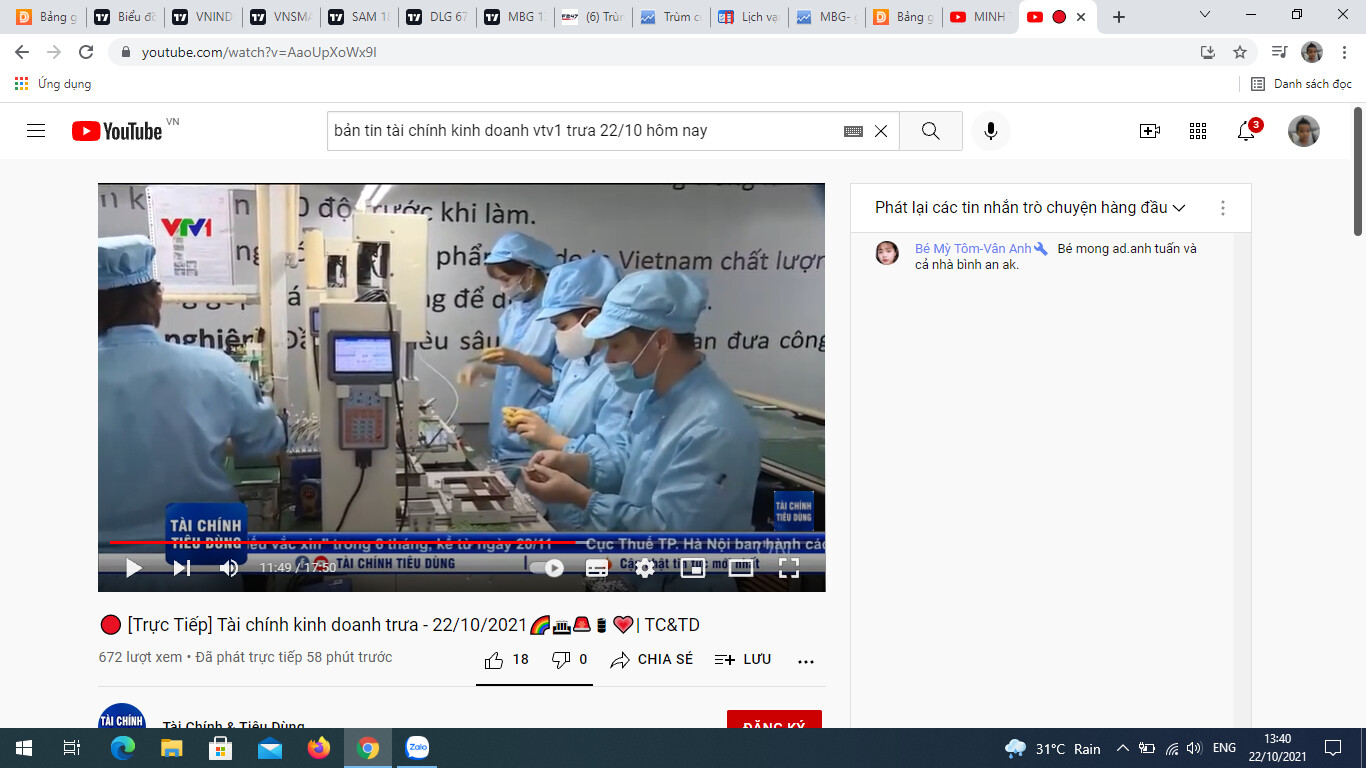Open the browser media controls
The width and height of the screenshot is (1366, 768).
coord(1279,52)
